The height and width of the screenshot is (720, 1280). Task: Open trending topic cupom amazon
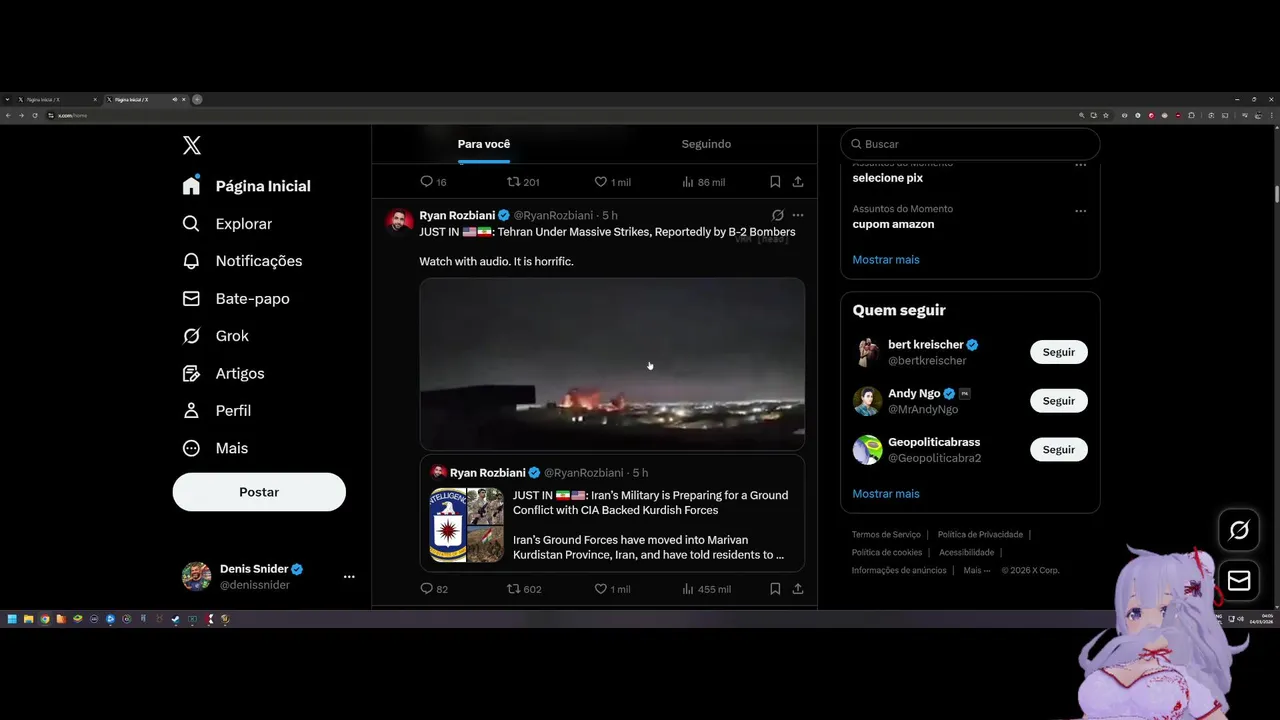point(893,224)
